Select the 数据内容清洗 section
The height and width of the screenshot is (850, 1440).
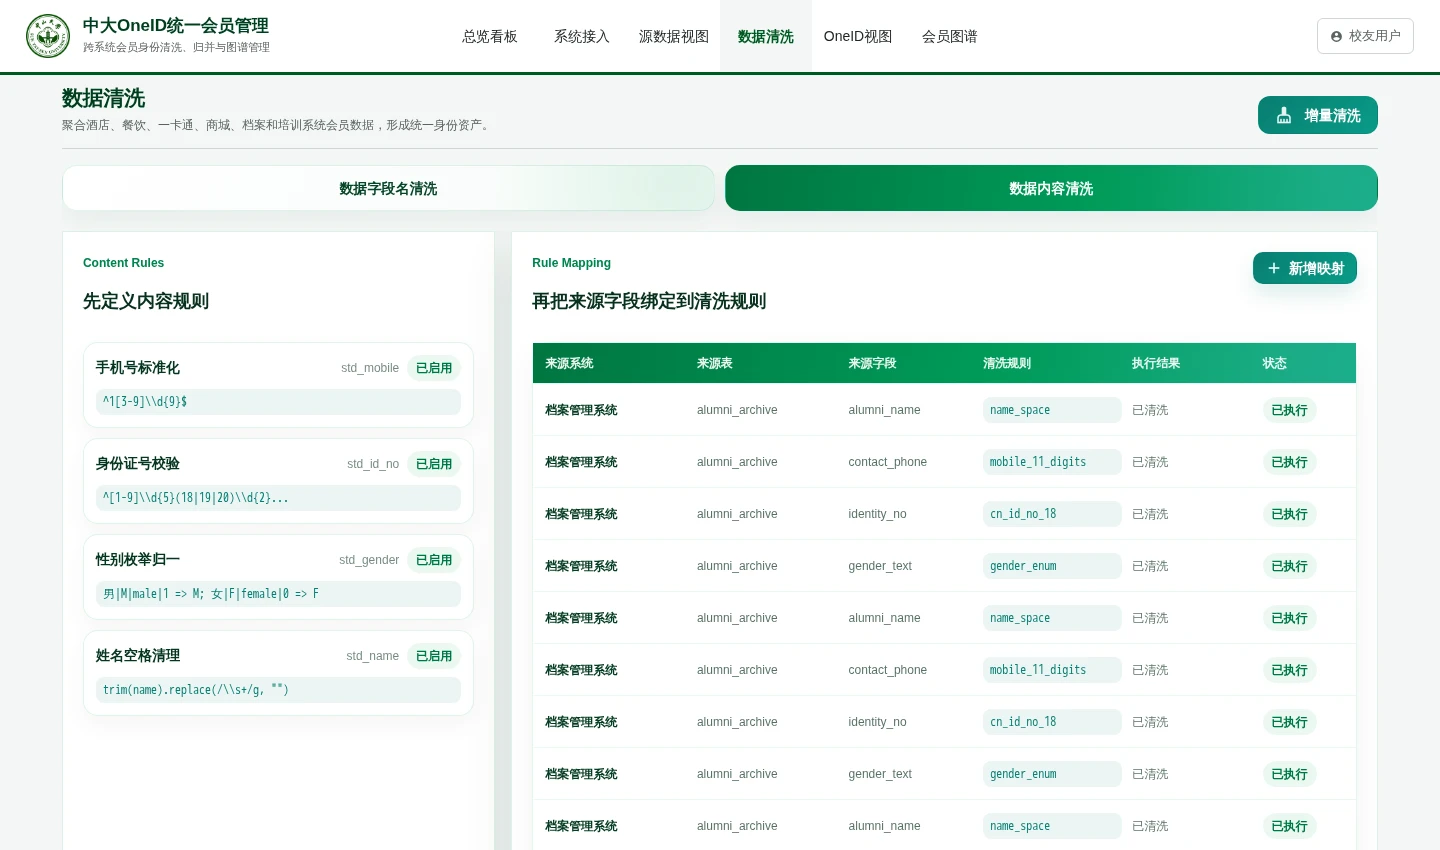[1051, 188]
